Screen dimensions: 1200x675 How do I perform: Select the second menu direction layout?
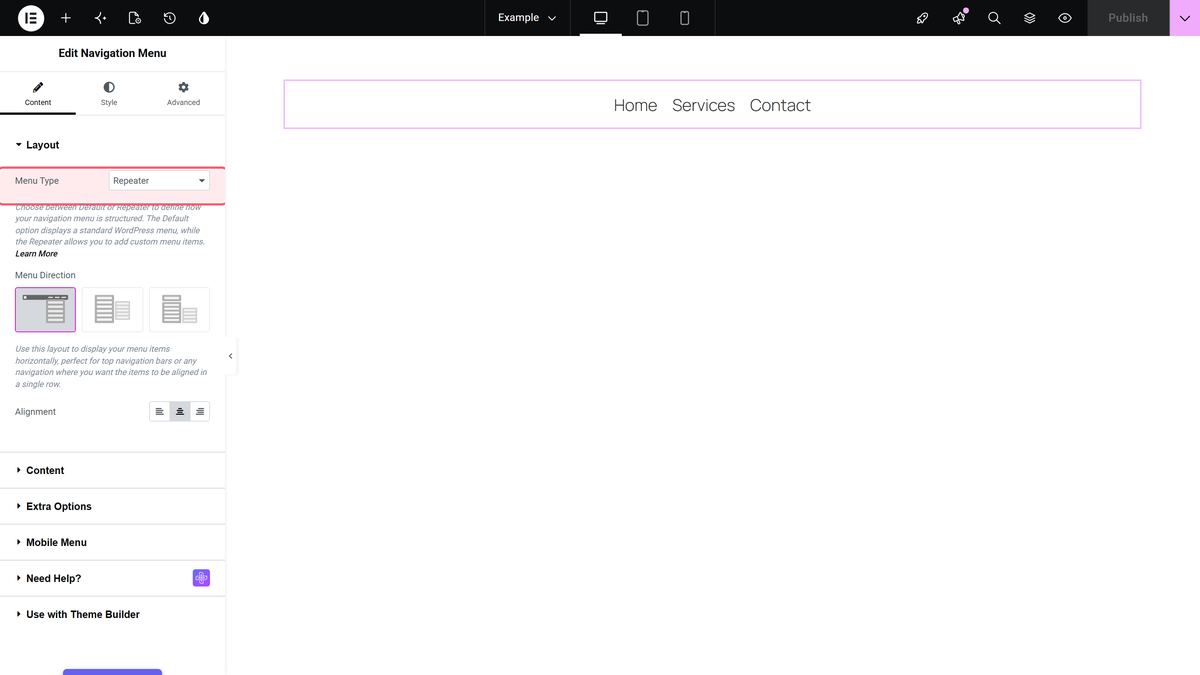point(112,310)
